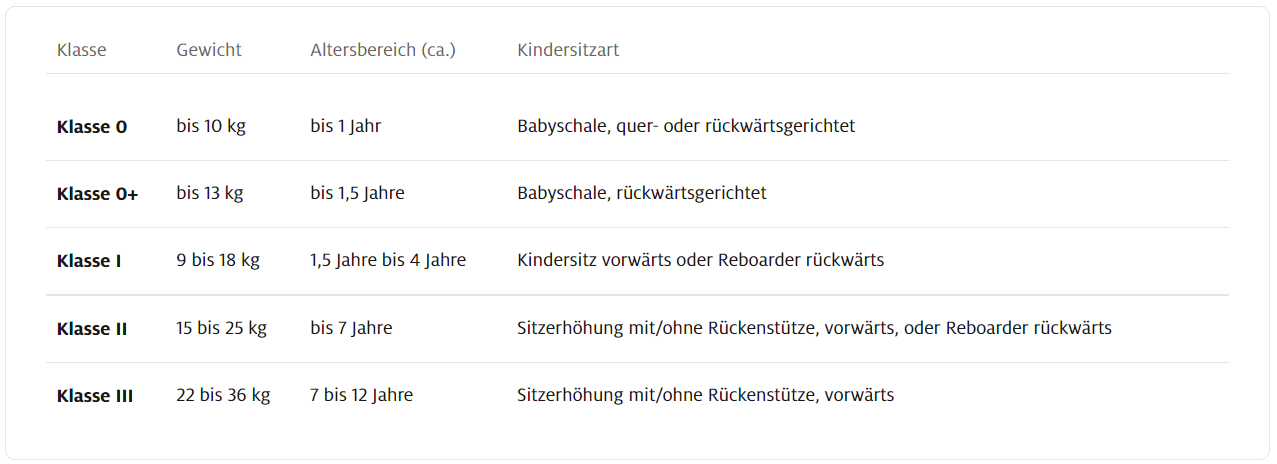Click the 'bis 7 Jahre' age cell

click(x=351, y=328)
